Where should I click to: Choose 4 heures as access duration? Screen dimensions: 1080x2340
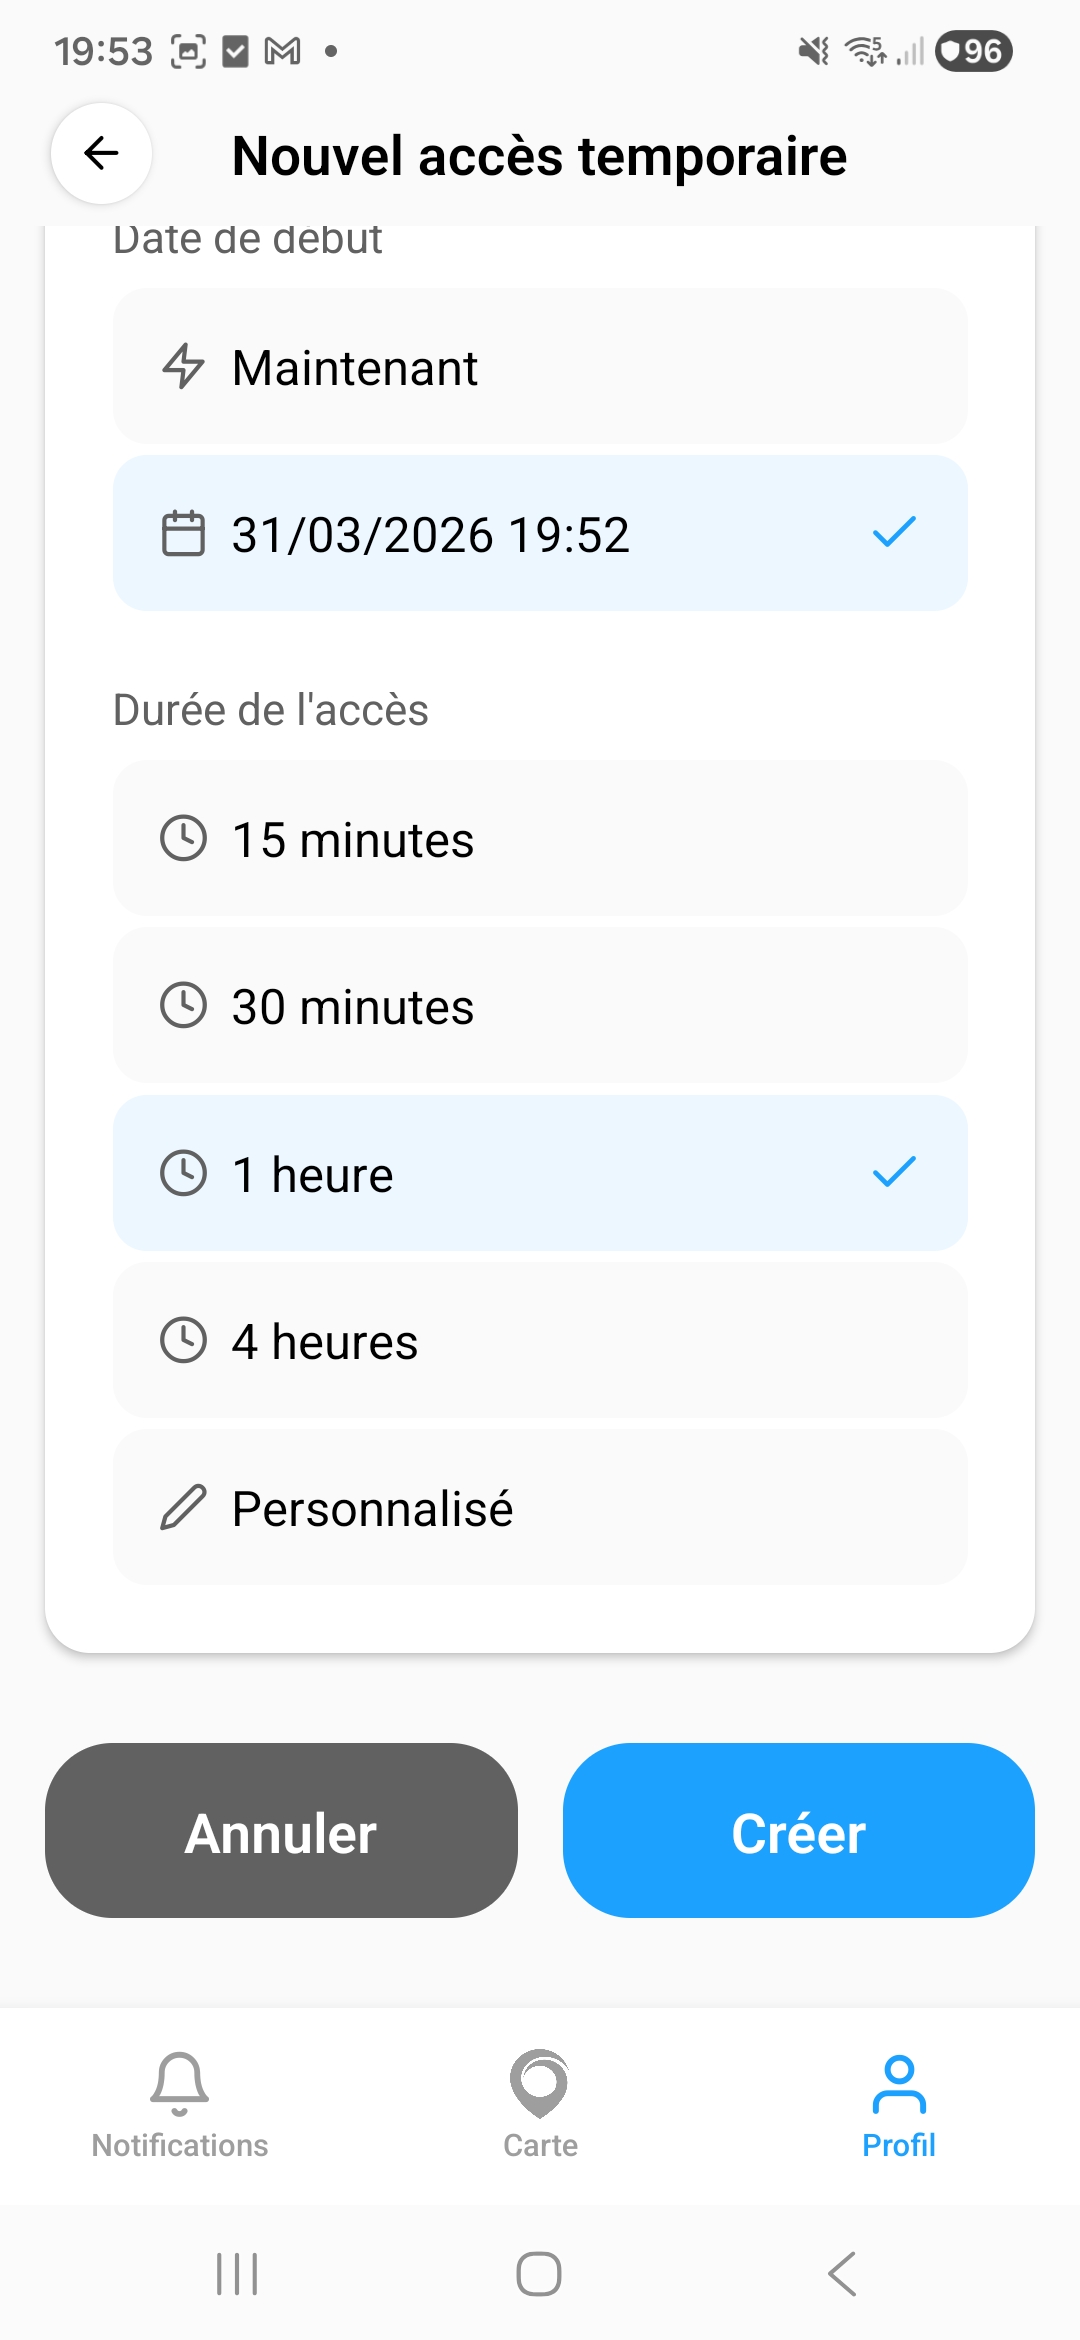coord(540,1341)
